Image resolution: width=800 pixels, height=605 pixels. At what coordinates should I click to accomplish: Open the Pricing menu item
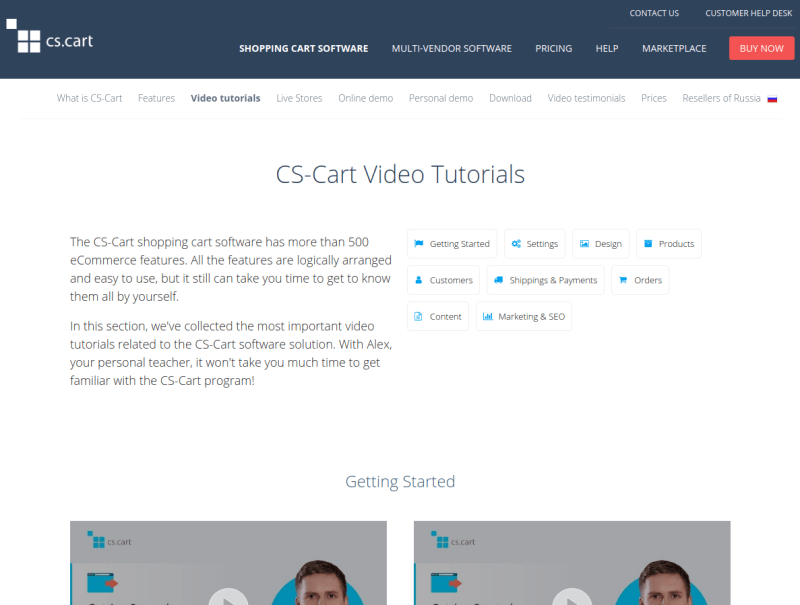click(553, 48)
